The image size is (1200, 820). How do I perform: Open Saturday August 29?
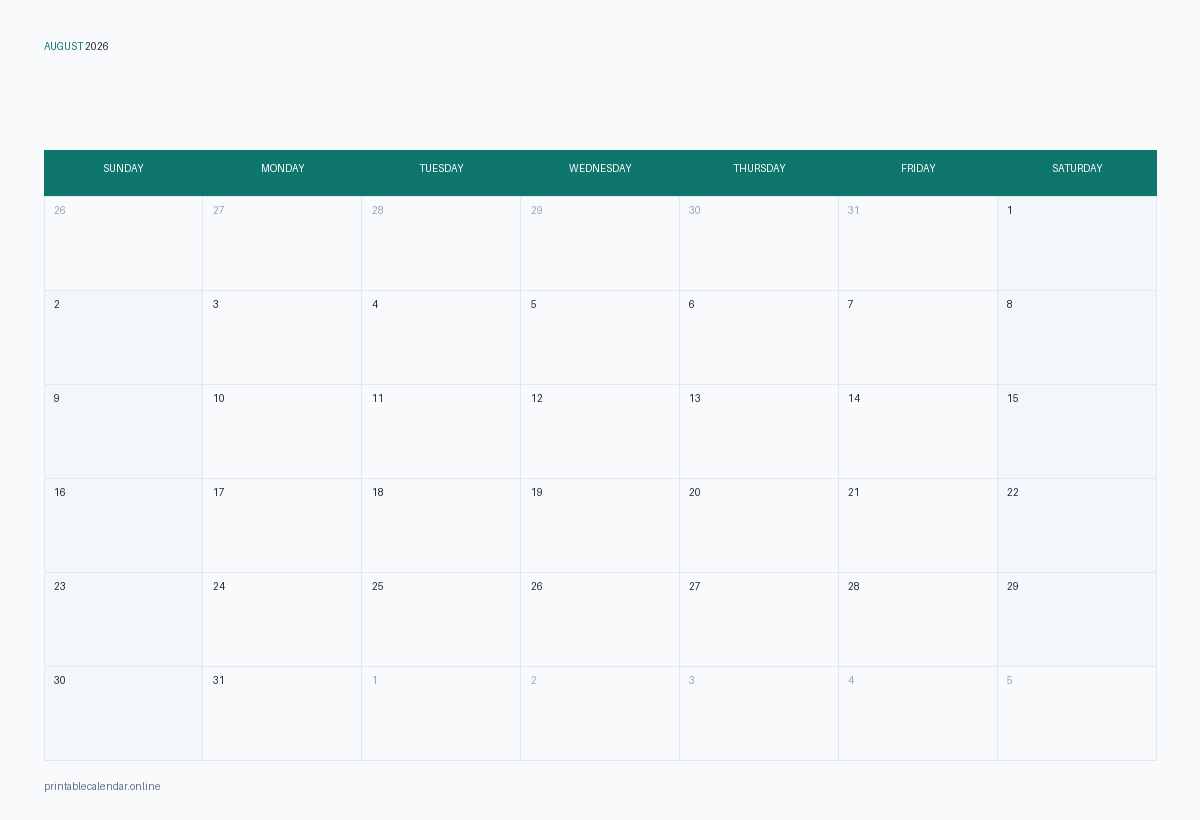(1077, 619)
